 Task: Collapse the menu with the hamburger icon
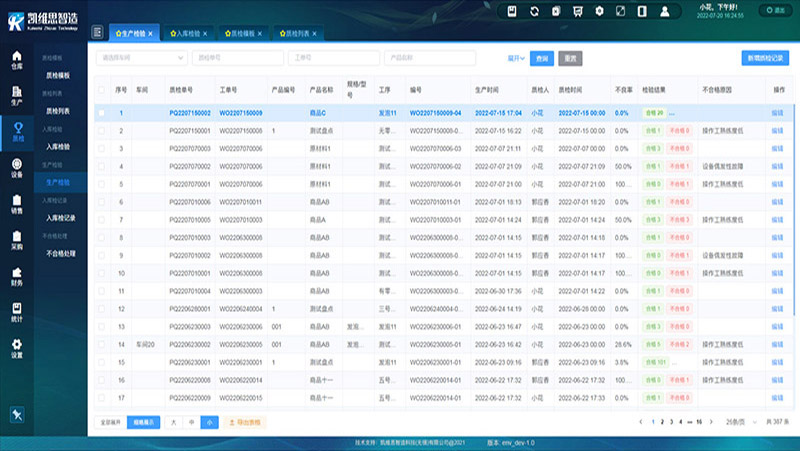[x=97, y=32]
